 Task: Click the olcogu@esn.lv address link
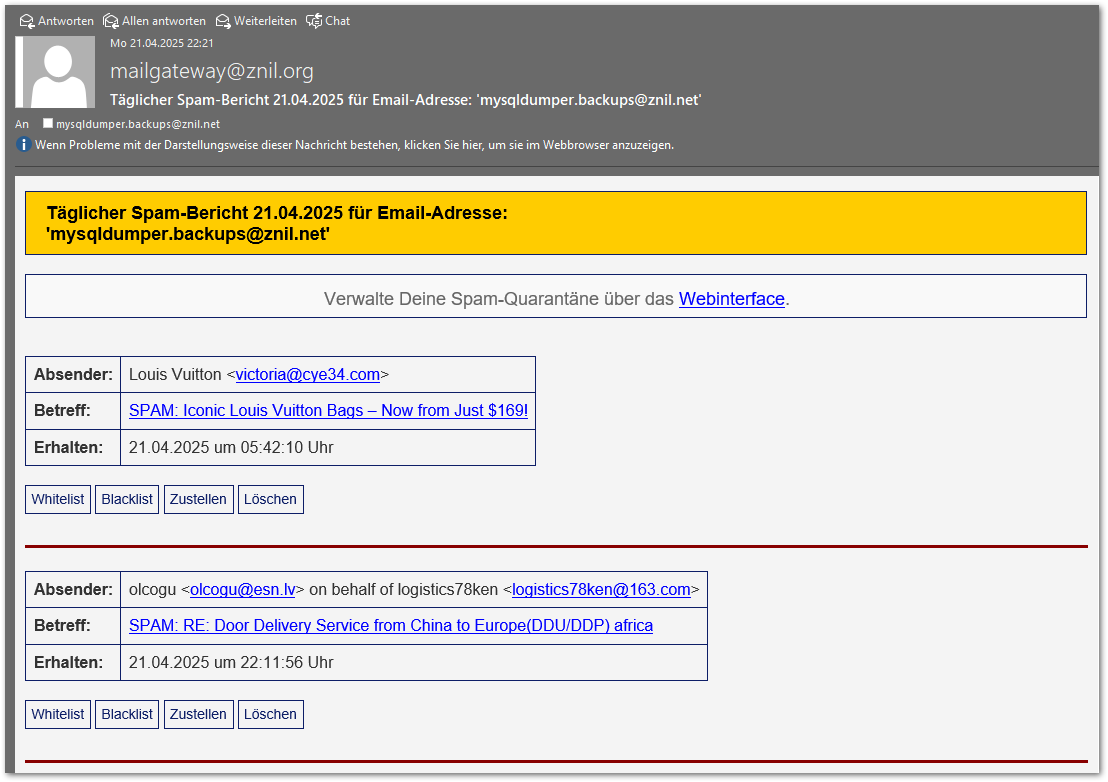click(x=243, y=590)
